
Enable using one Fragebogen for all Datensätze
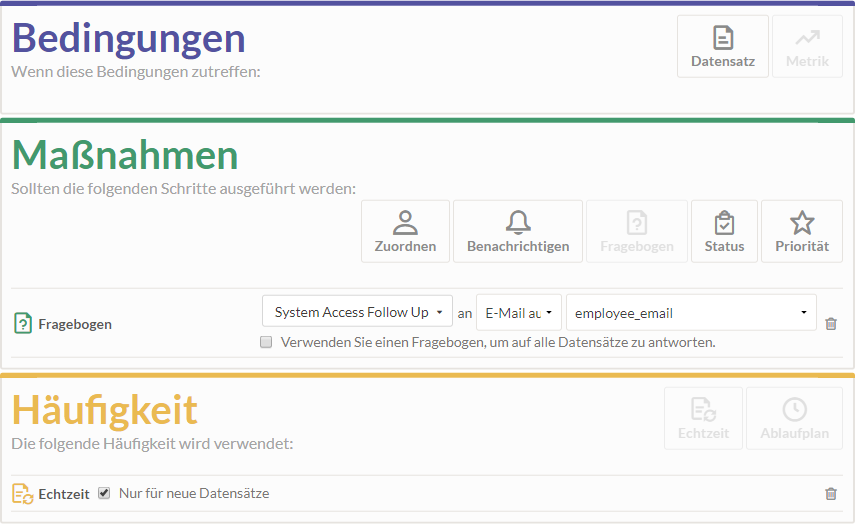coord(266,342)
